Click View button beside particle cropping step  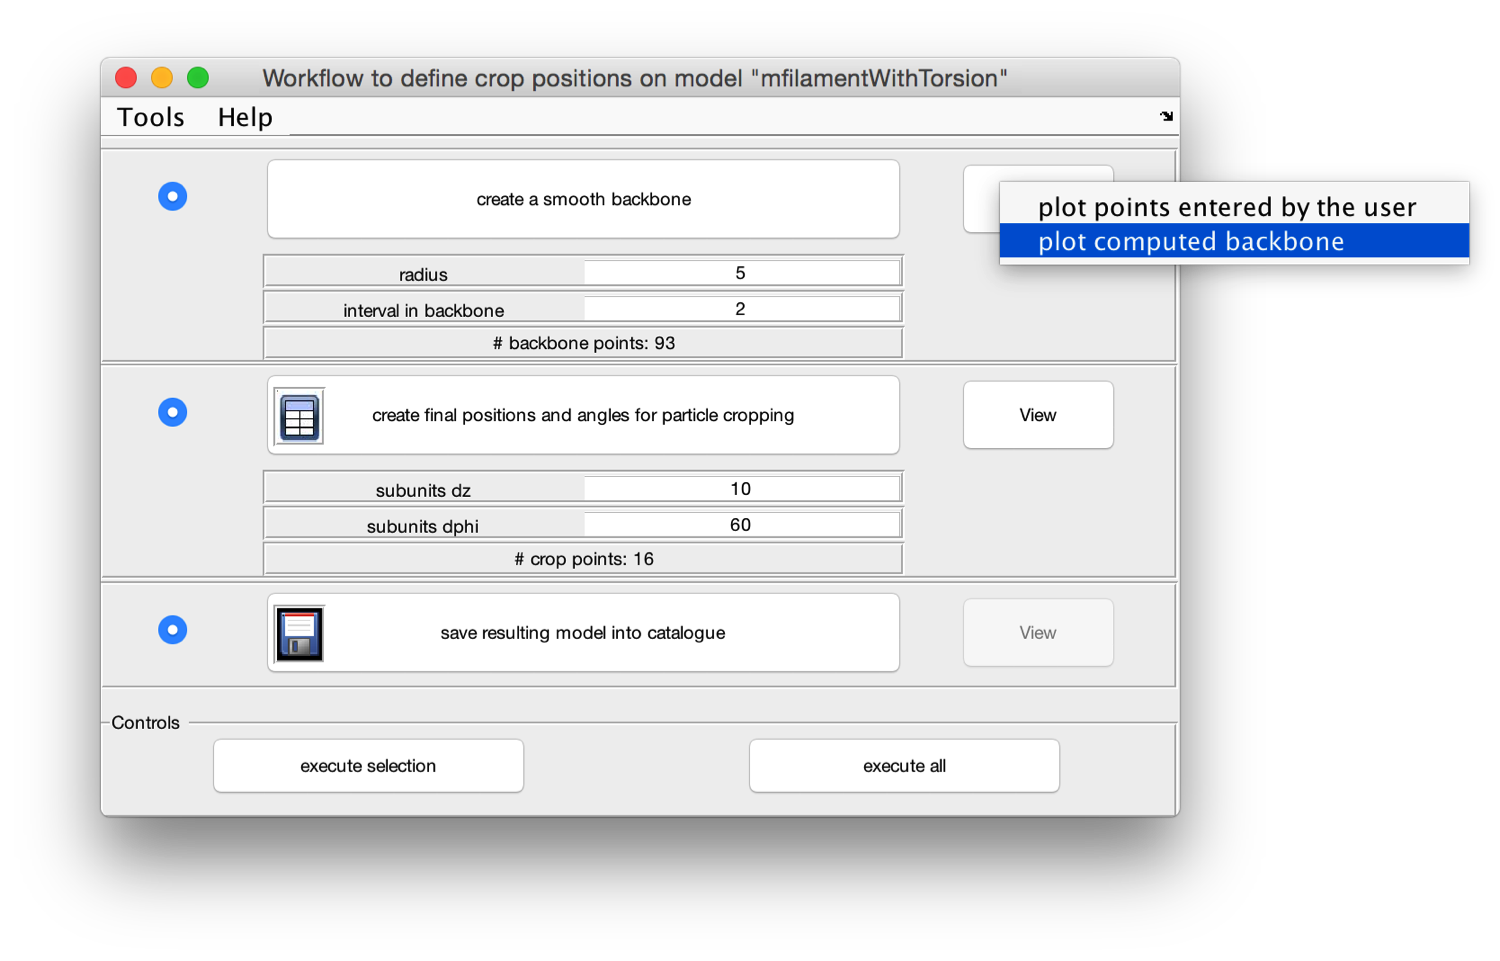[1038, 415]
